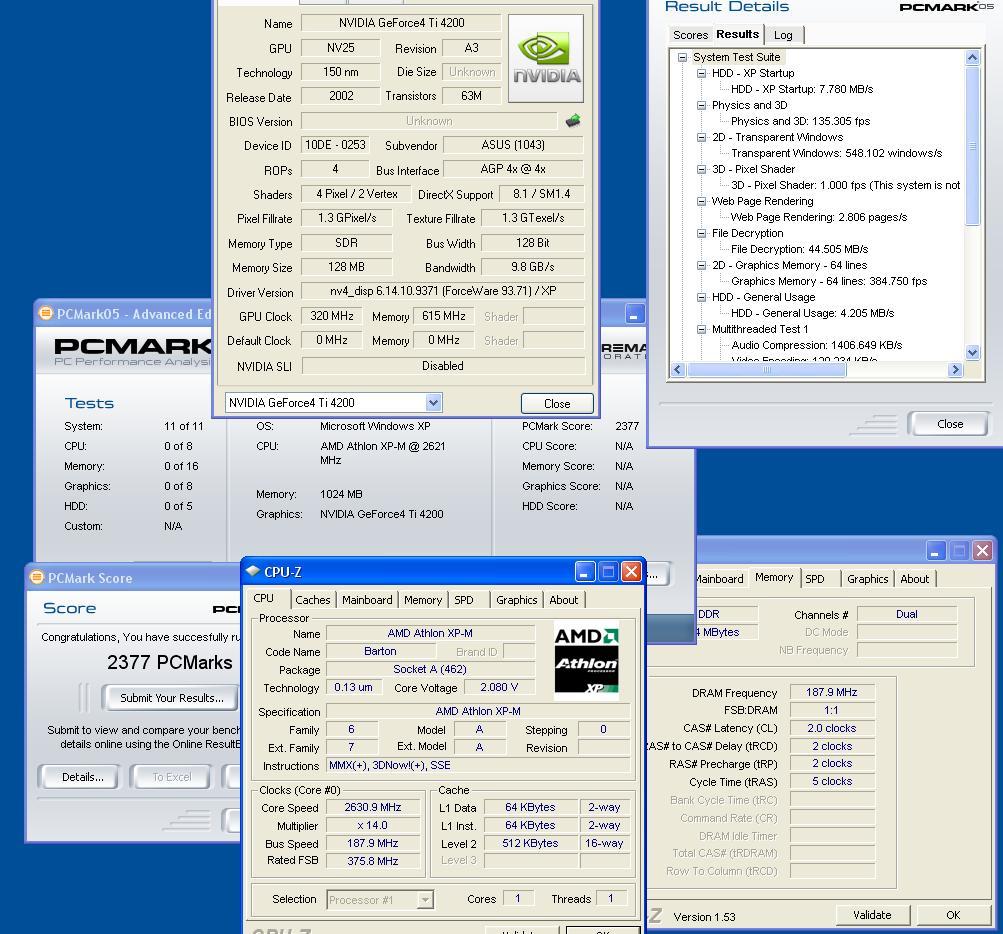Collapse the Web Page Rendering node
1003x934 pixels.
[702, 201]
